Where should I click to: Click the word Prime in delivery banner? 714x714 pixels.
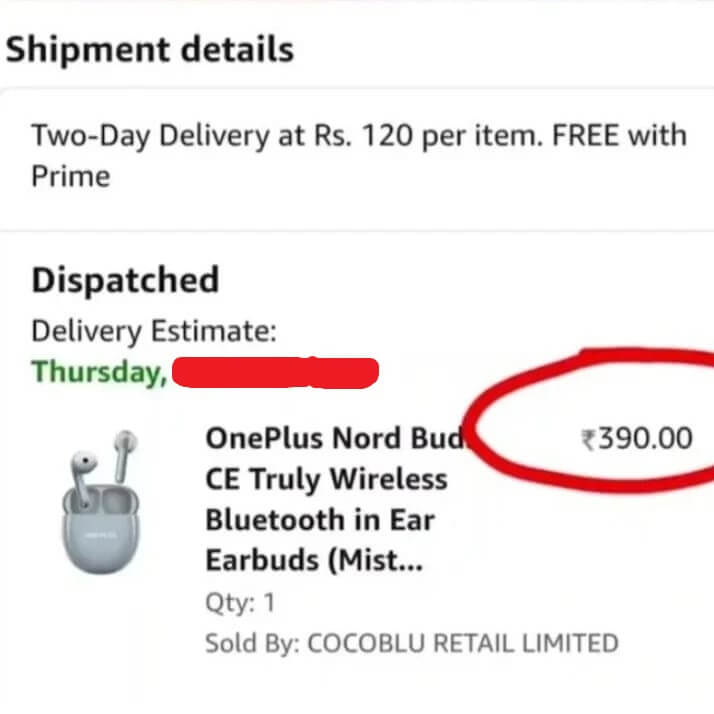click(x=70, y=177)
